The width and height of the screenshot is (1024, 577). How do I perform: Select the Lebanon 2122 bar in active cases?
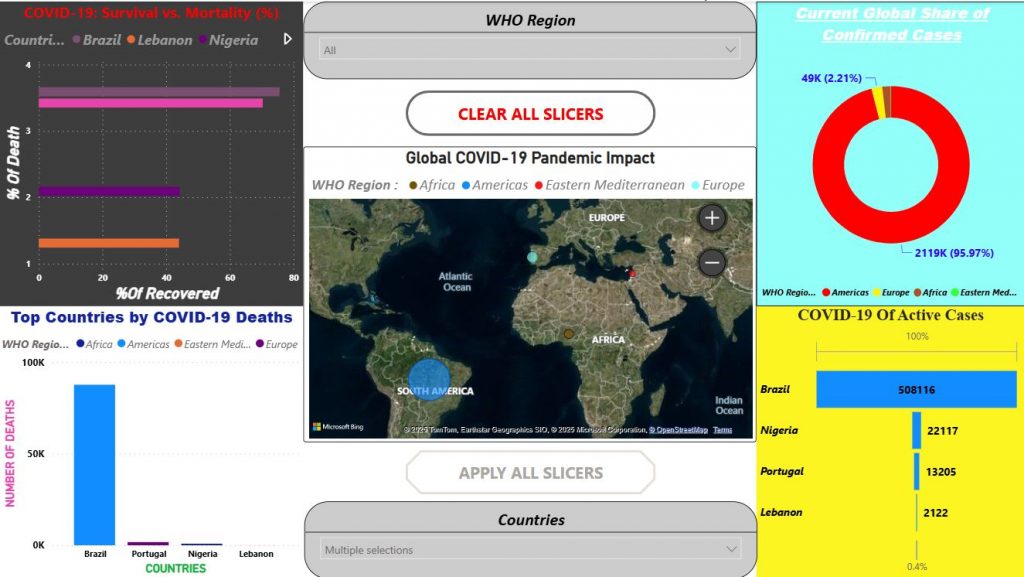point(917,512)
